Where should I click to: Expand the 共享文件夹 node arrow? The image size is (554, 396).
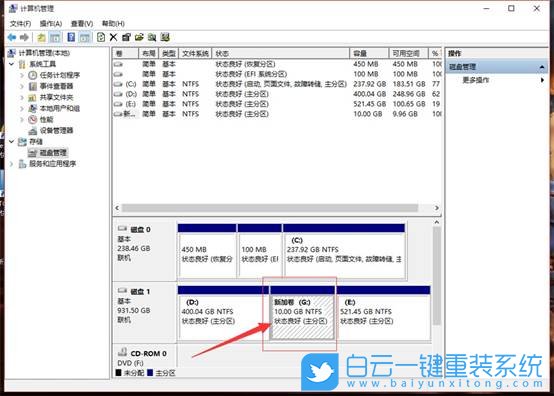point(22,97)
